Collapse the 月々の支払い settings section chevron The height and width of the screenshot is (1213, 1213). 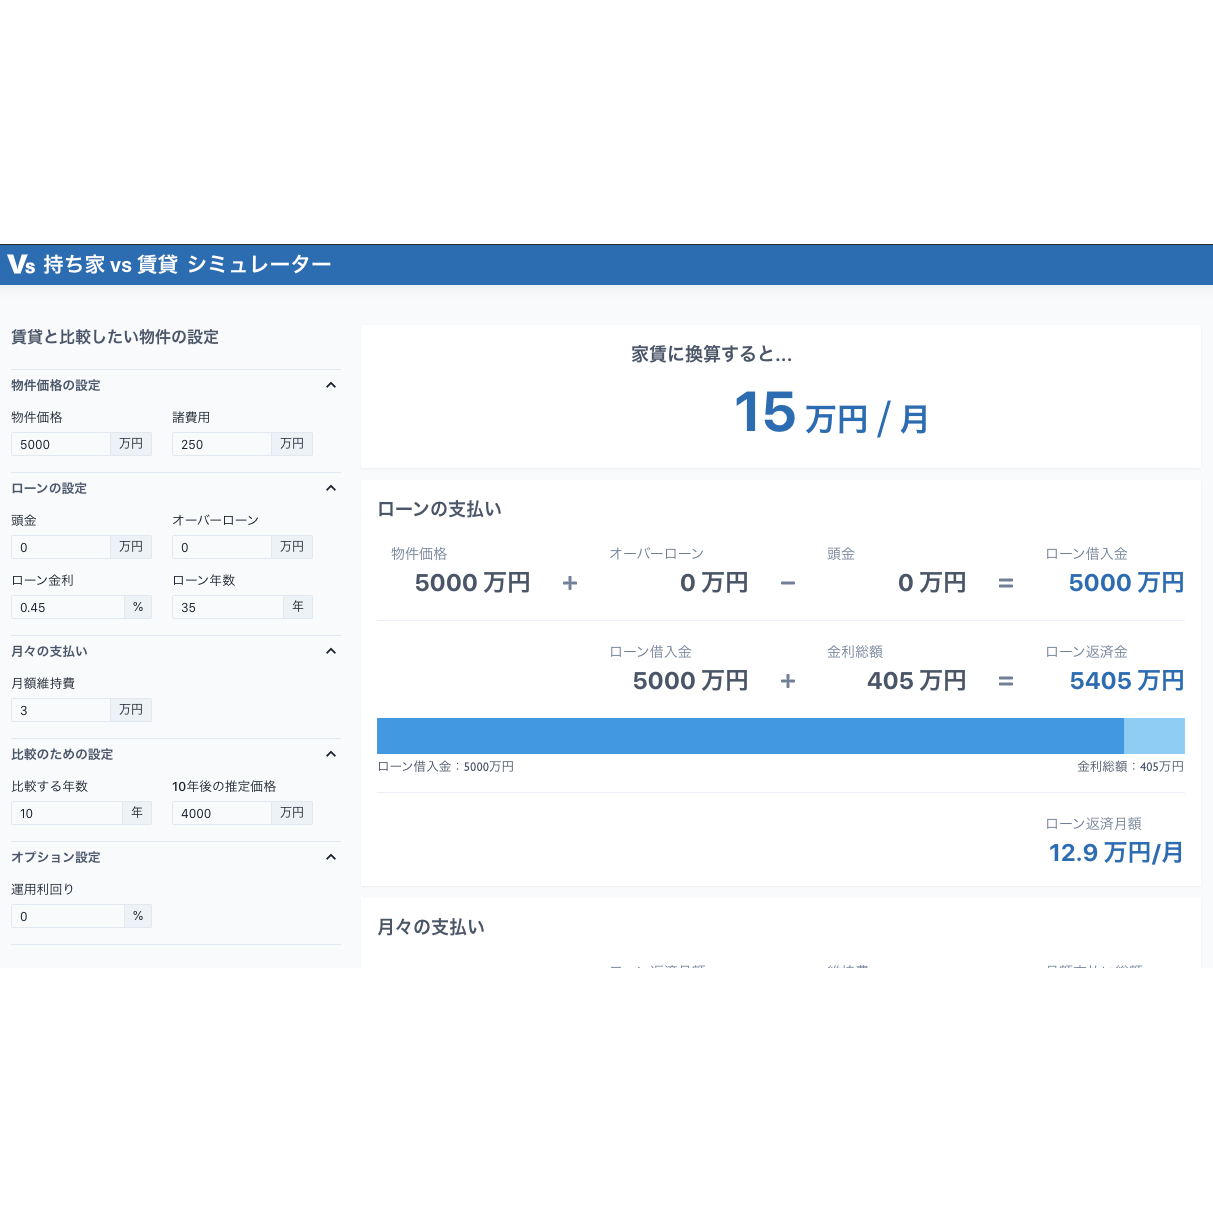(x=331, y=651)
